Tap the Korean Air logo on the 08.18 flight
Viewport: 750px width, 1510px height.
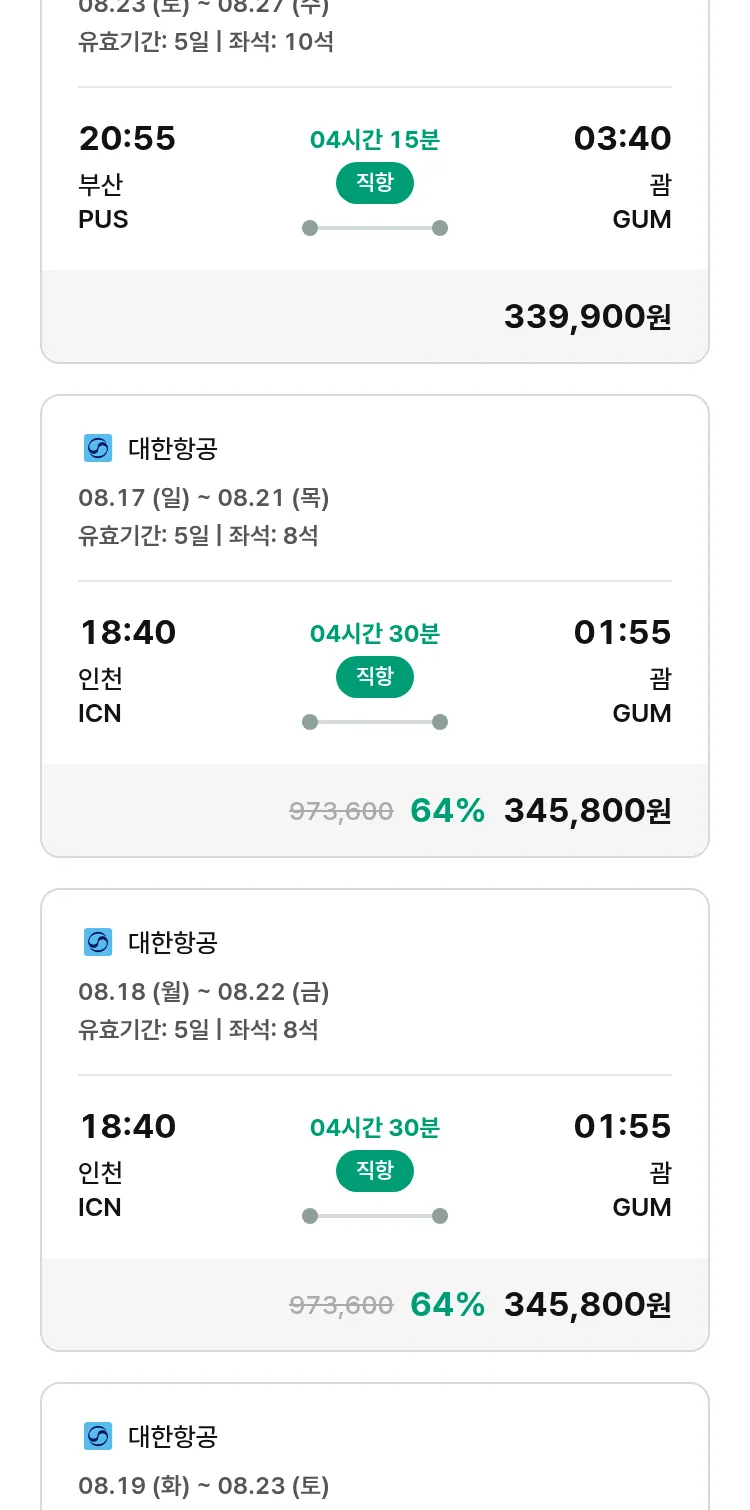tap(97, 942)
